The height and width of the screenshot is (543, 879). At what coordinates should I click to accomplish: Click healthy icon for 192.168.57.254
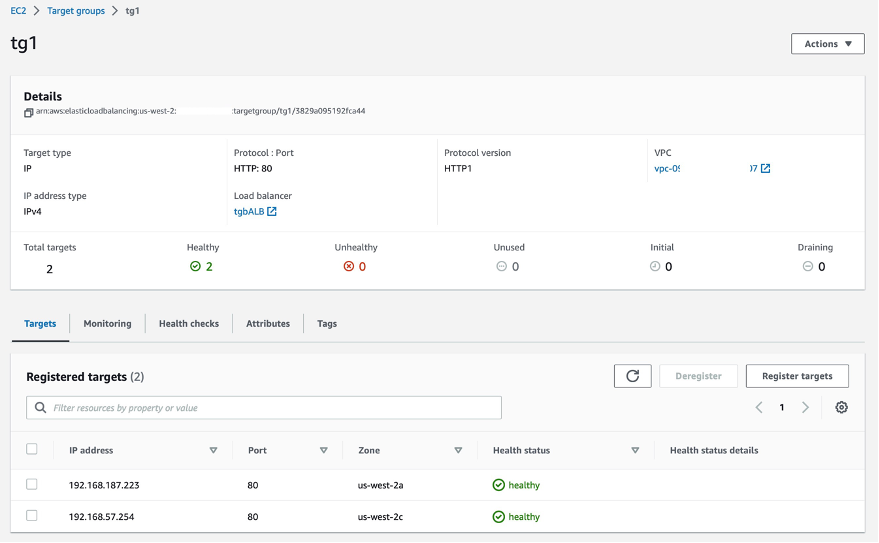498,517
